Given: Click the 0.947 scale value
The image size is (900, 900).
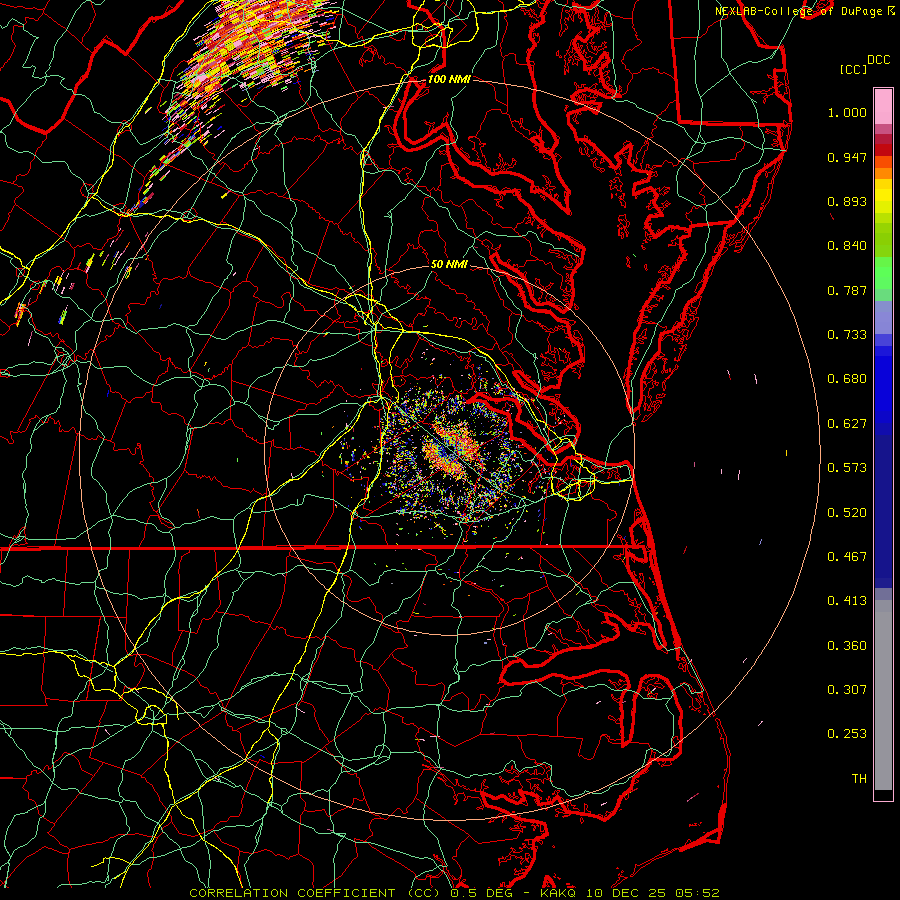Looking at the screenshot, I should pos(847,157).
